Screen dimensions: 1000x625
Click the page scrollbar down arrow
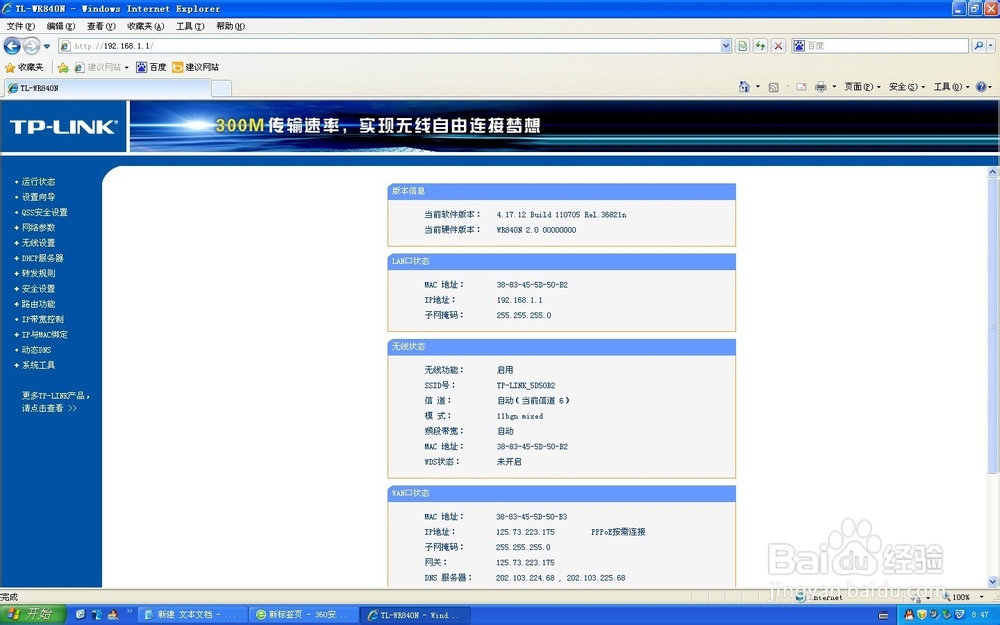coord(992,582)
